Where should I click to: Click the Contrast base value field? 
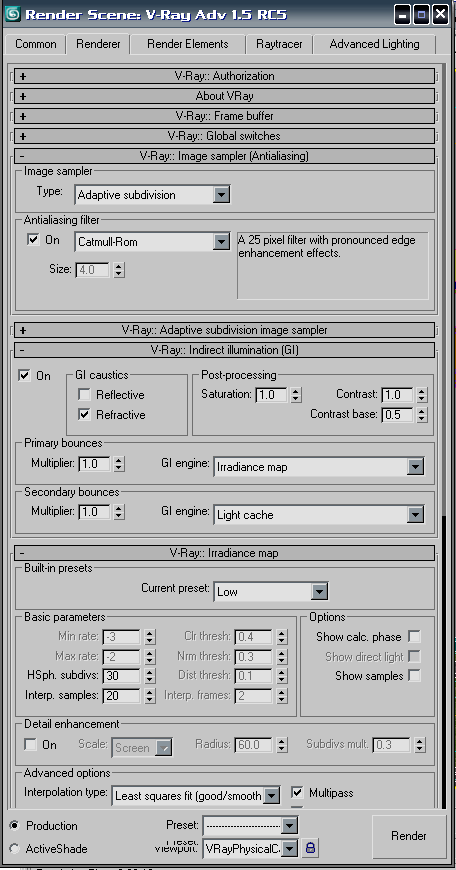(398, 414)
